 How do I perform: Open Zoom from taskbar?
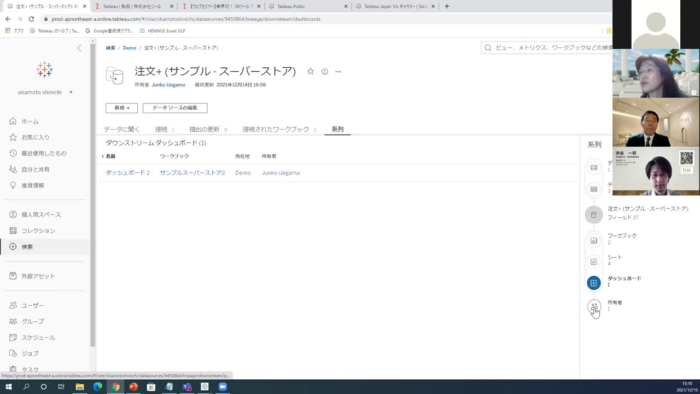222,387
